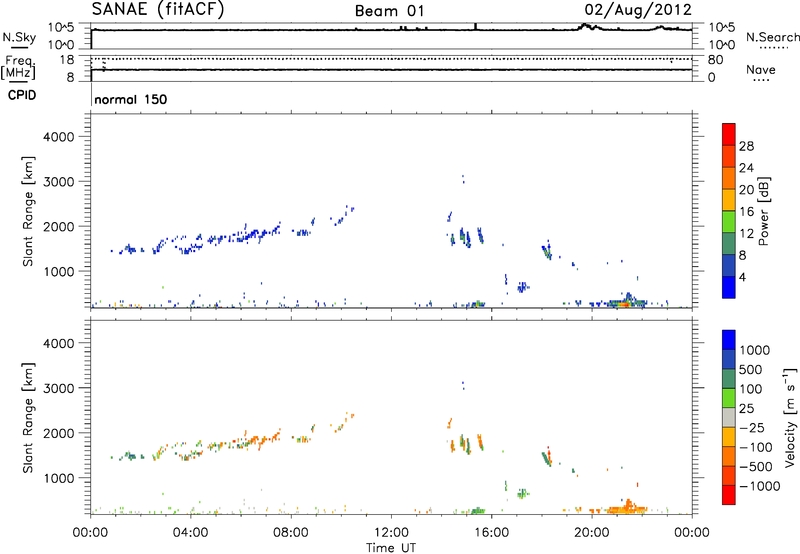The height and width of the screenshot is (554, 800).
Task: Click the 'SANAE (fitACF)' title text
Action: click(158, 9)
